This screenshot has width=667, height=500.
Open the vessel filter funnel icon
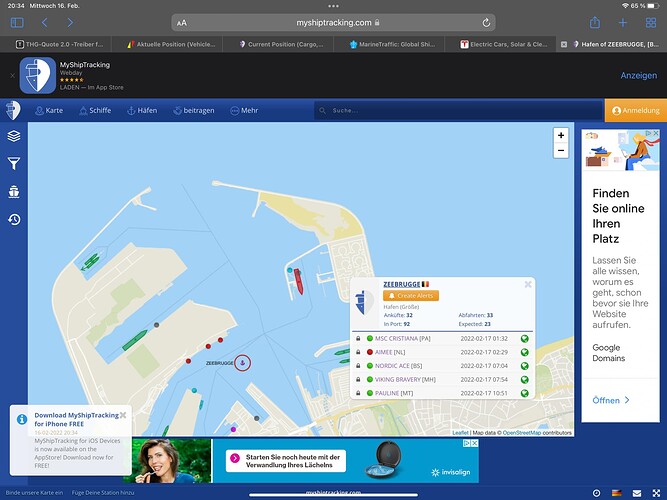(x=14, y=163)
